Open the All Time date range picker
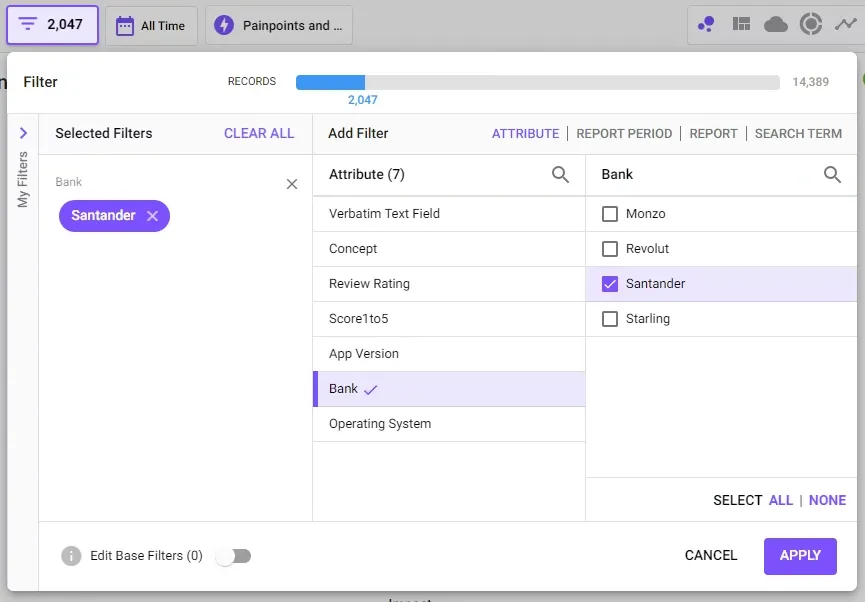Viewport: 865px width, 602px height. 151,25
